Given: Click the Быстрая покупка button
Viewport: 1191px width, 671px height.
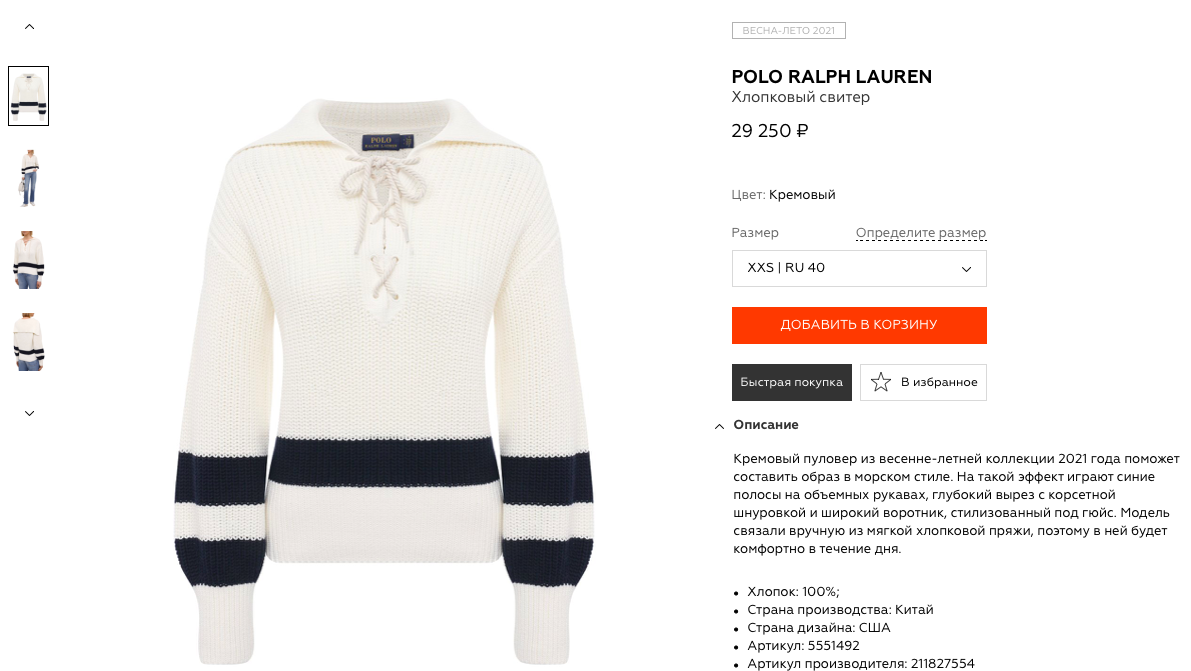Looking at the screenshot, I should [x=791, y=382].
